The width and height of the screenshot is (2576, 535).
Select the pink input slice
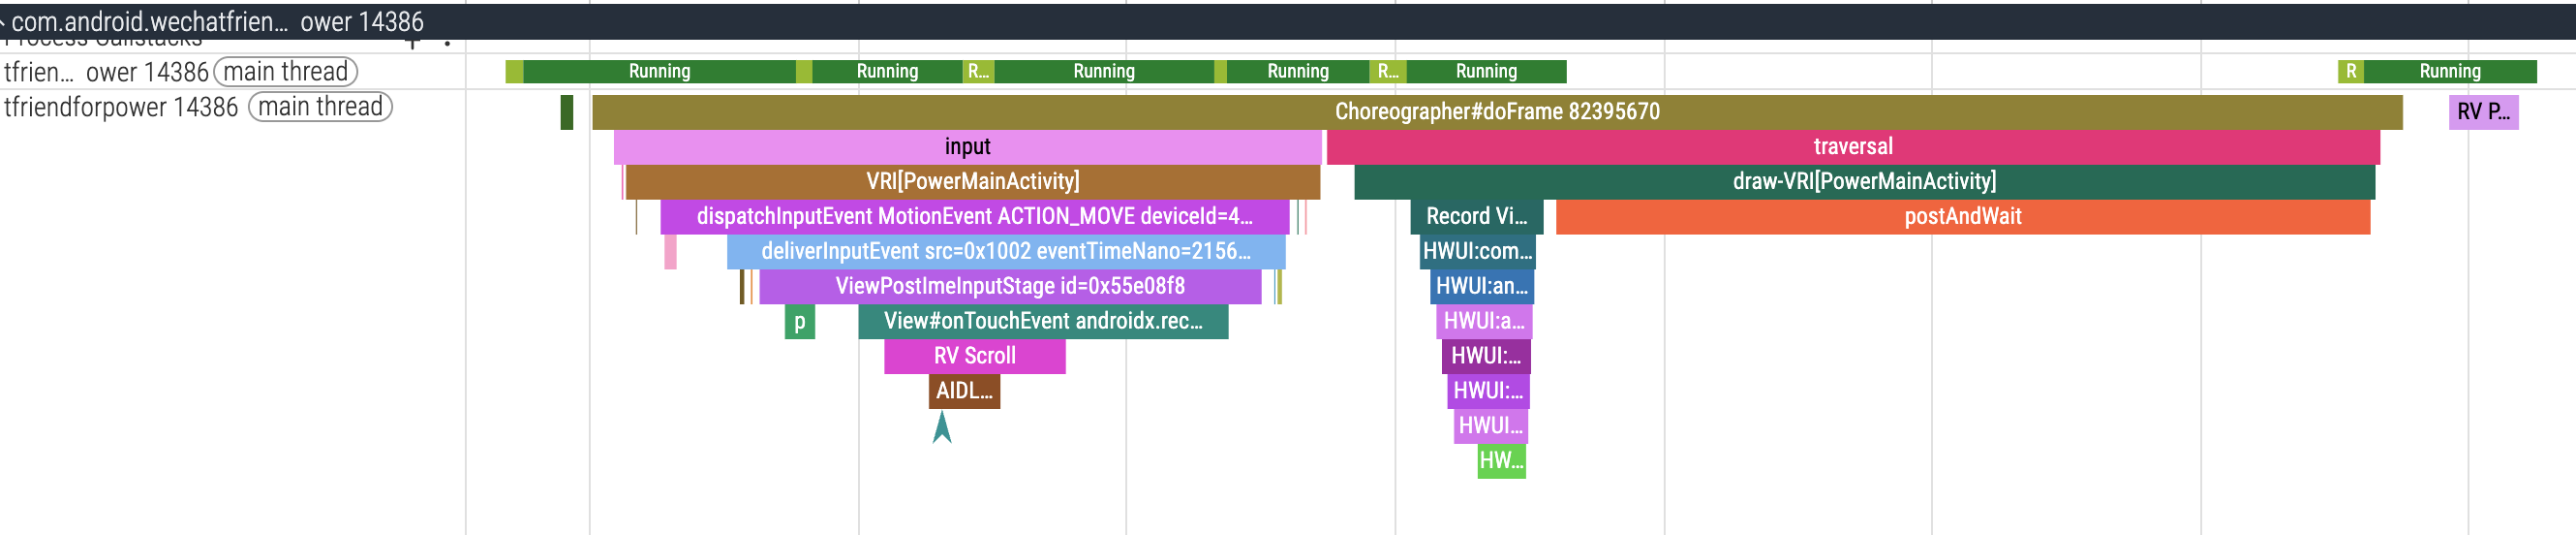pos(966,147)
